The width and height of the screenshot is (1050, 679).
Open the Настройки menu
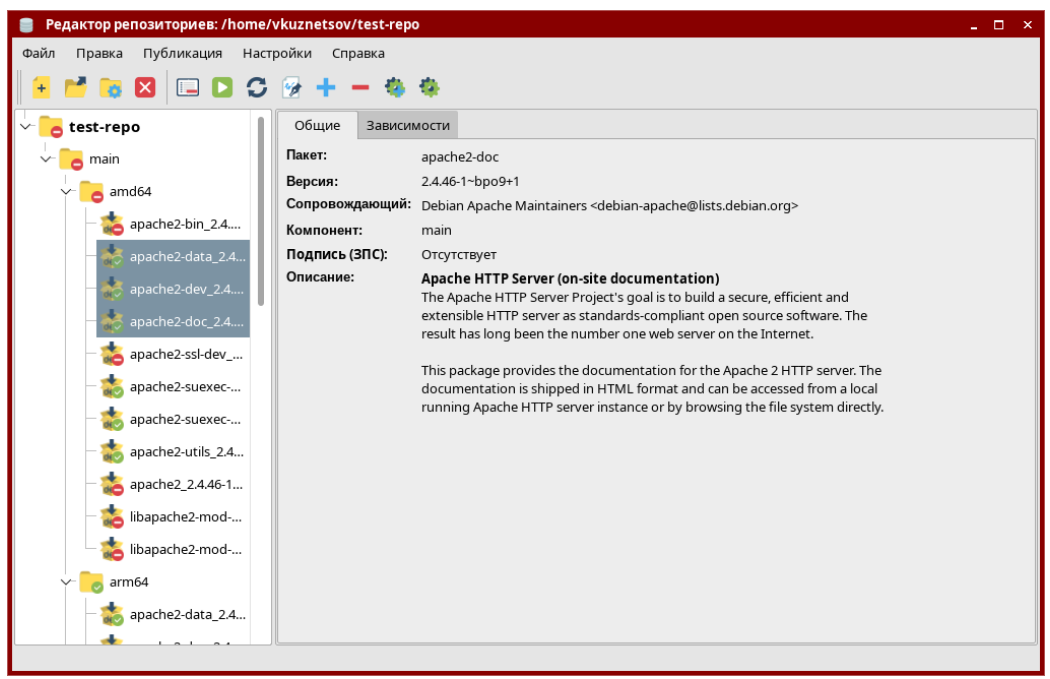(x=277, y=53)
